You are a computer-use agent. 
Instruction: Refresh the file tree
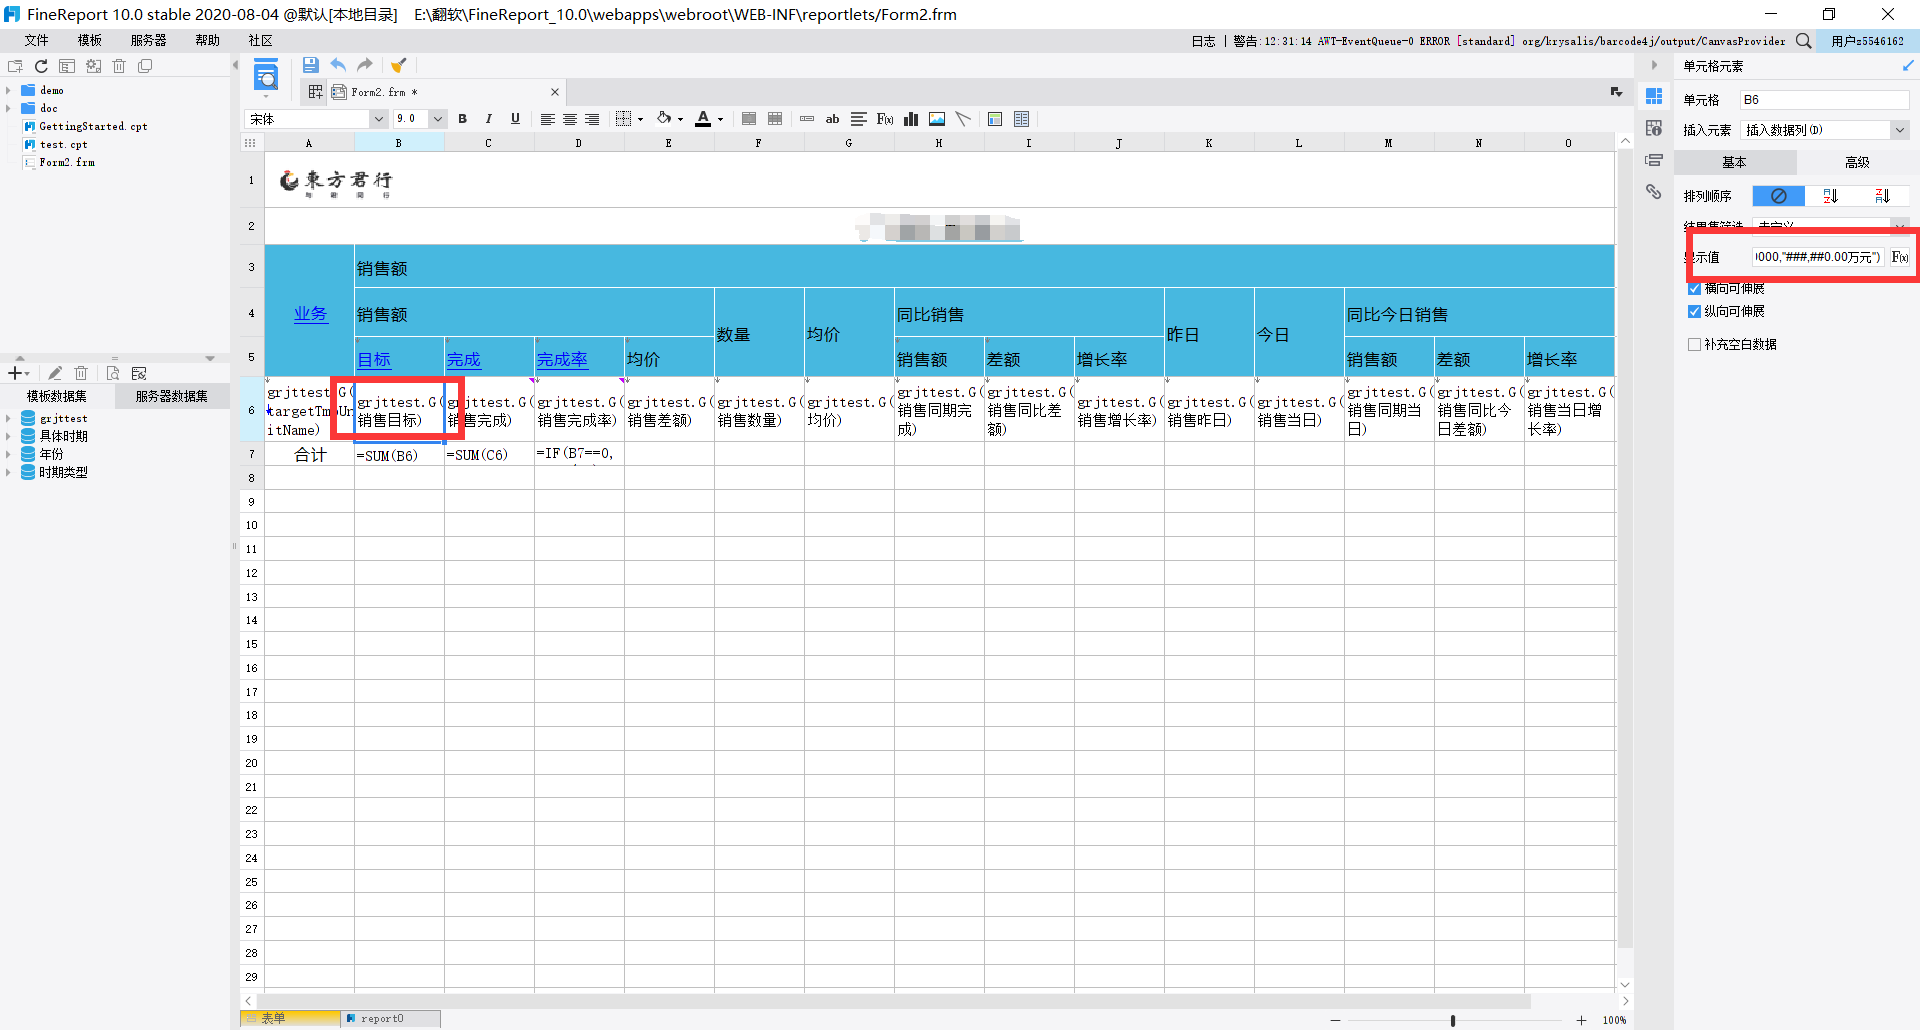(x=41, y=66)
